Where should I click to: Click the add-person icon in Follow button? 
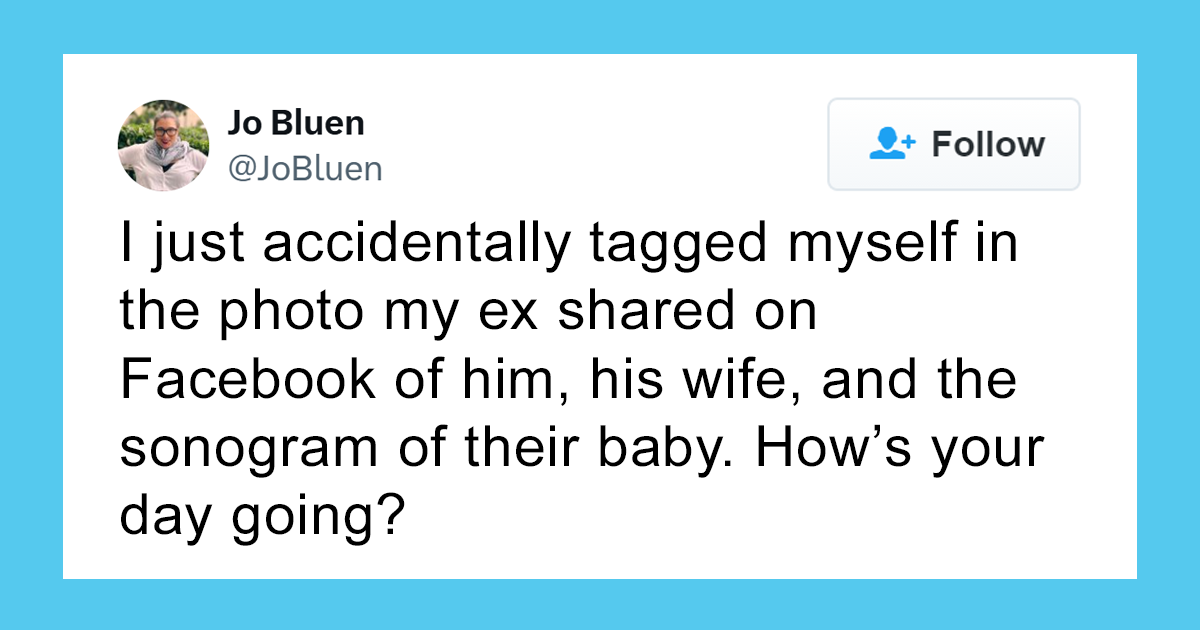[x=892, y=144]
